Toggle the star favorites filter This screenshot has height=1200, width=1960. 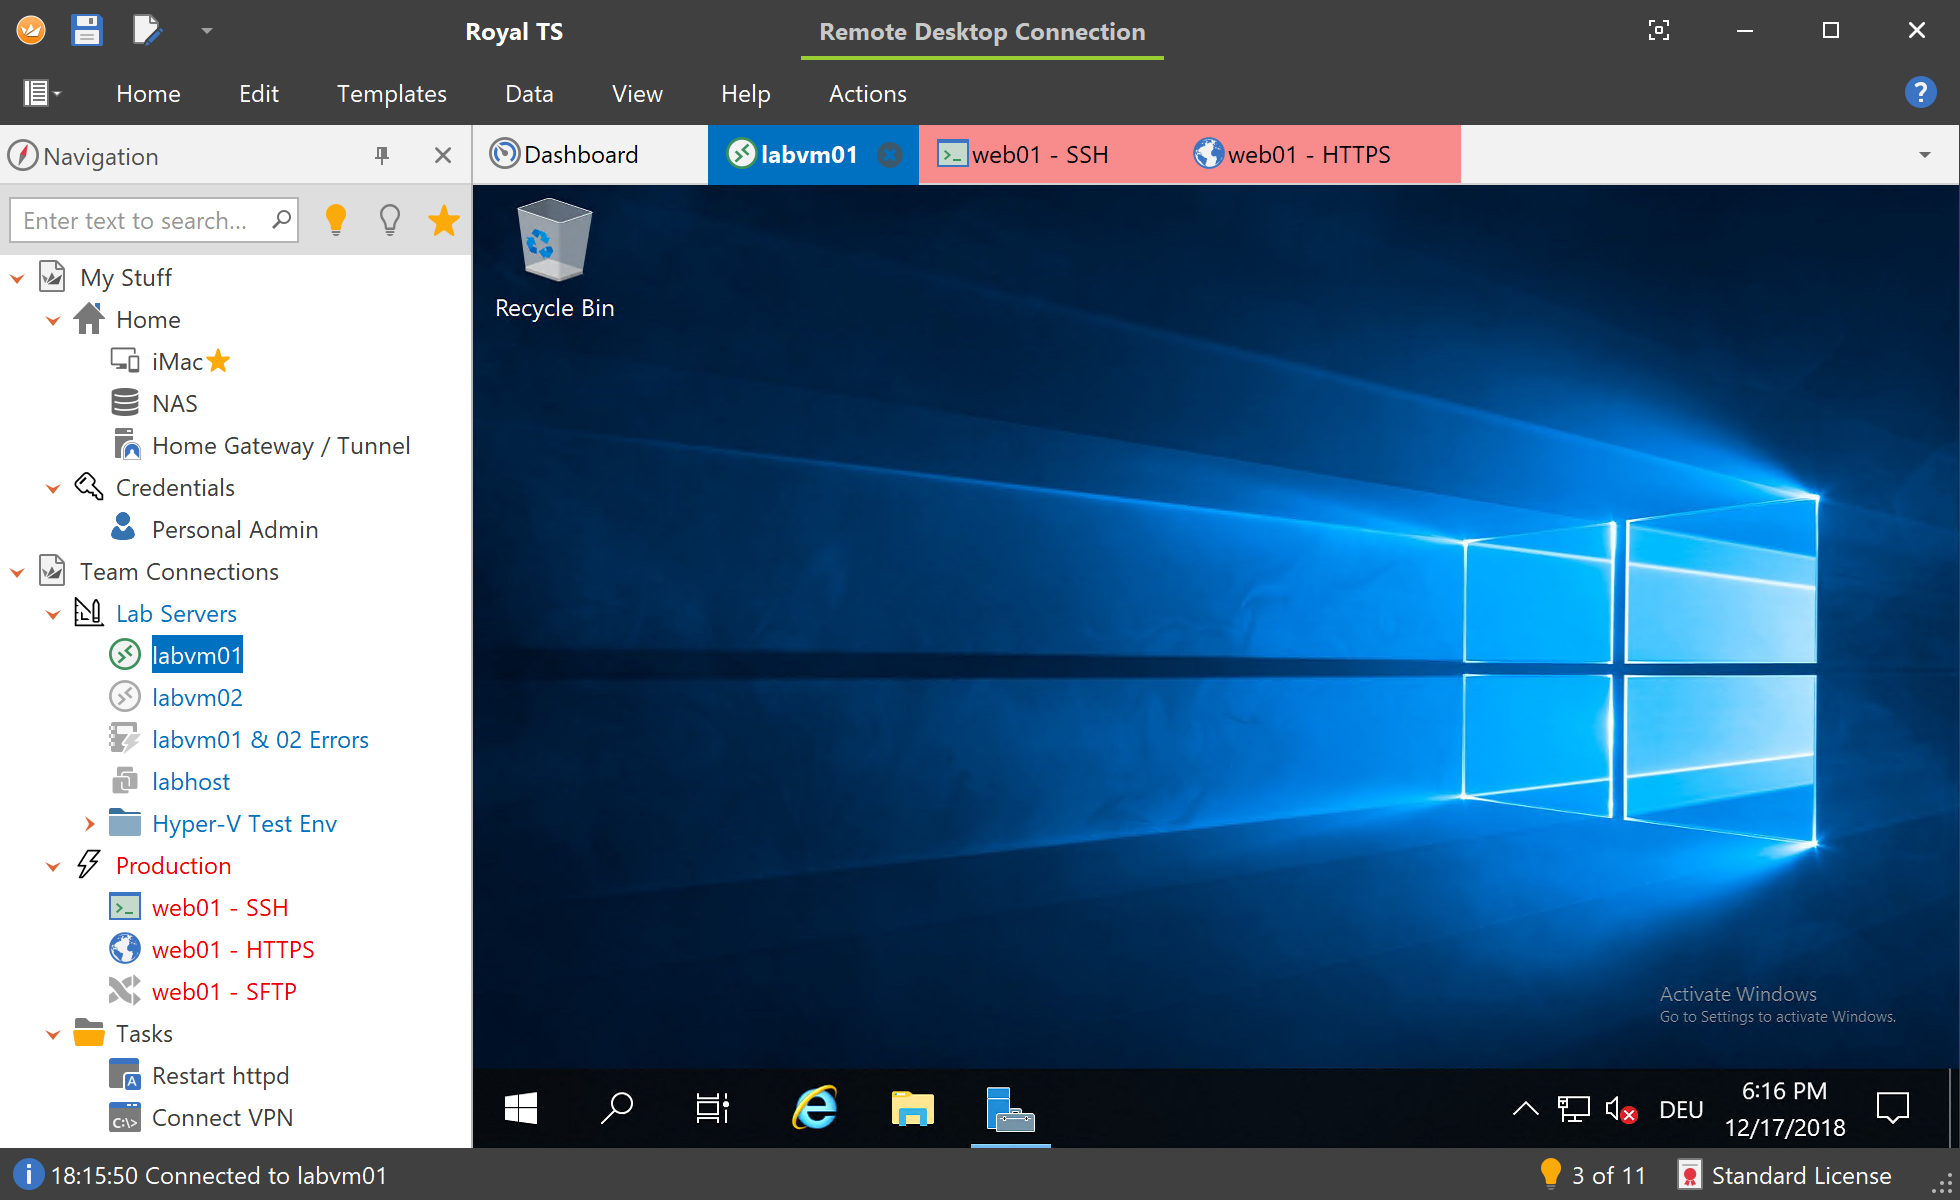444,220
